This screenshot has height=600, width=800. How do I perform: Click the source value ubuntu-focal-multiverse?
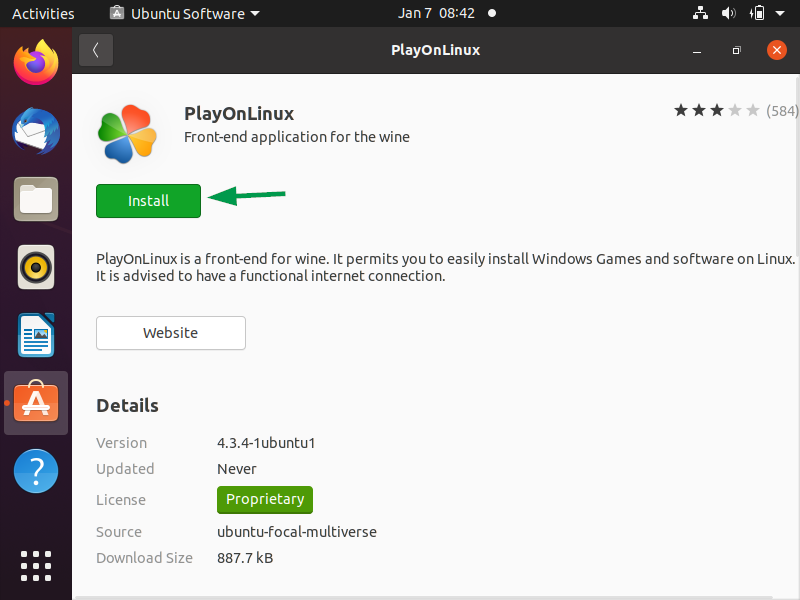point(297,532)
